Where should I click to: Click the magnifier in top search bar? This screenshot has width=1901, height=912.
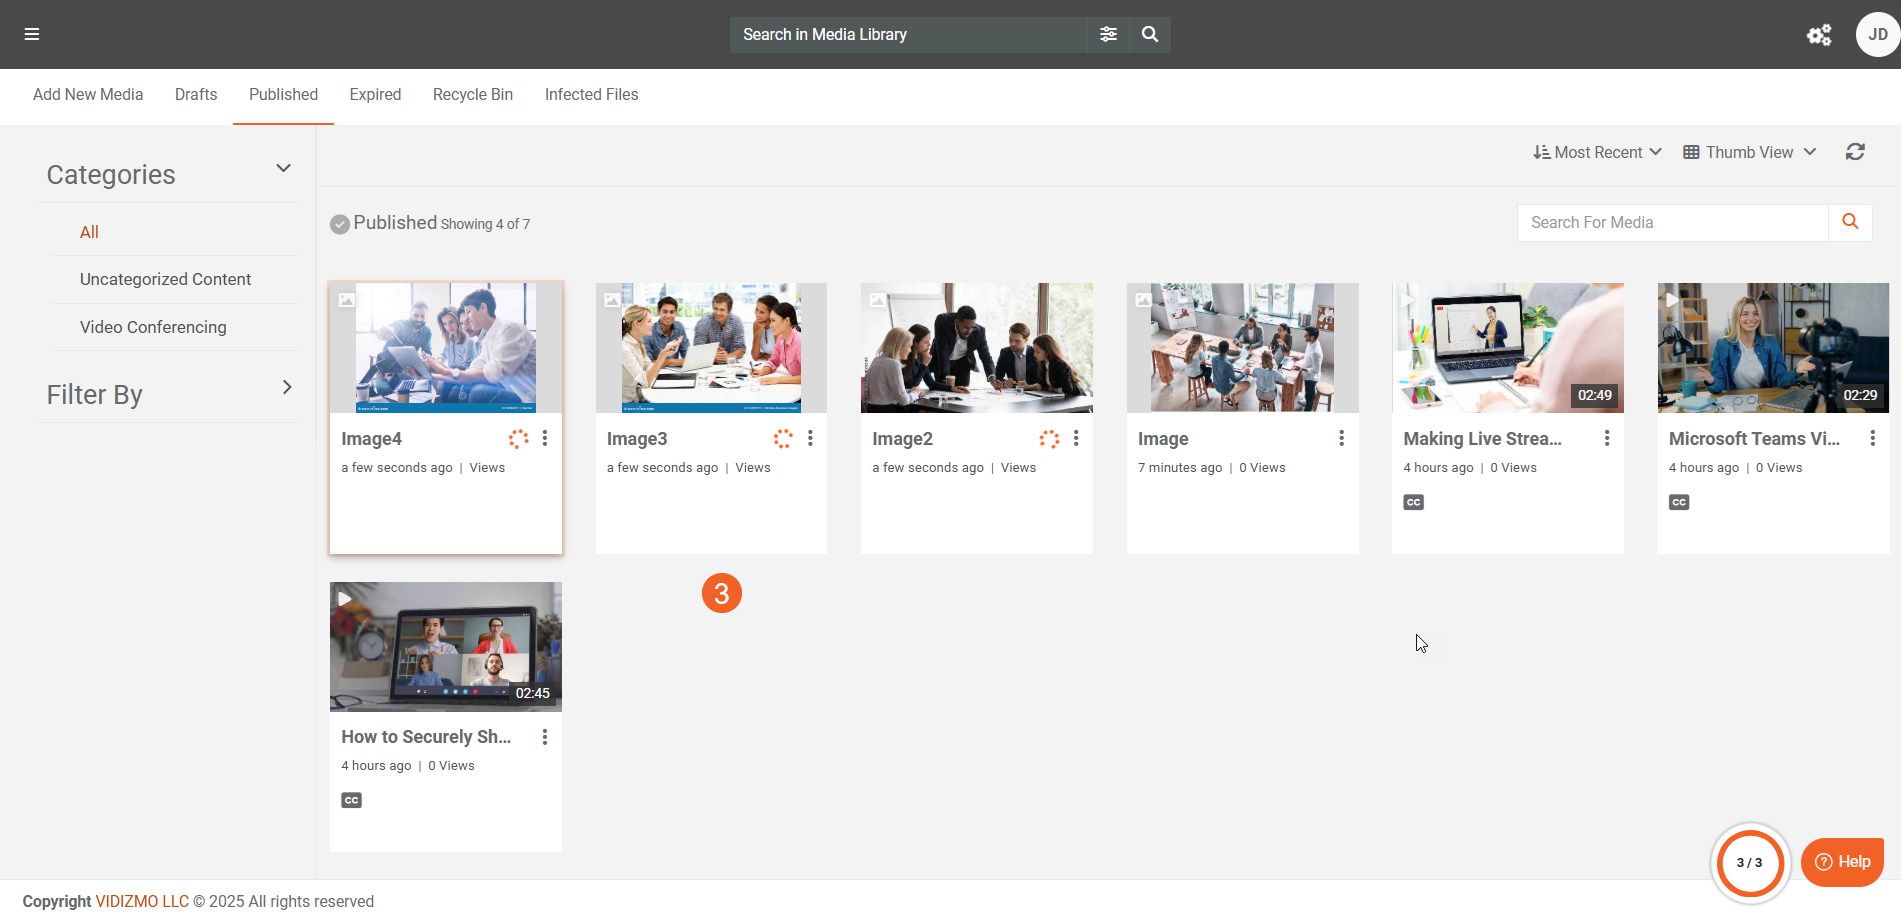1150,34
